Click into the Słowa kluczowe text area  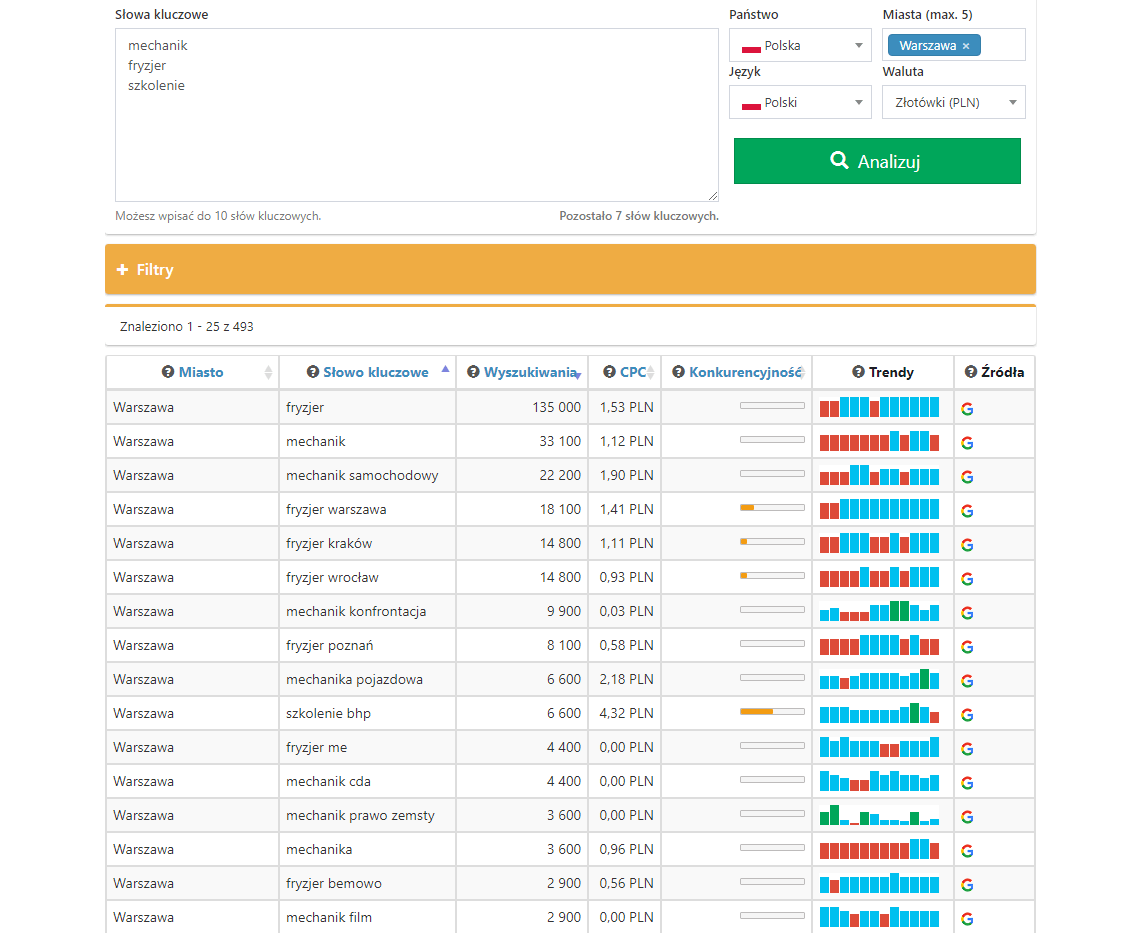[x=416, y=130]
